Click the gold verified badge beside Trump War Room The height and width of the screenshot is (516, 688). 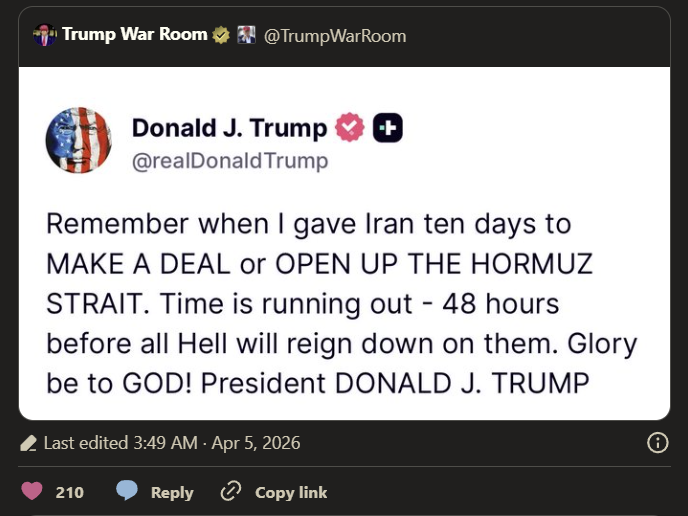pyautogui.click(x=221, y=35)
